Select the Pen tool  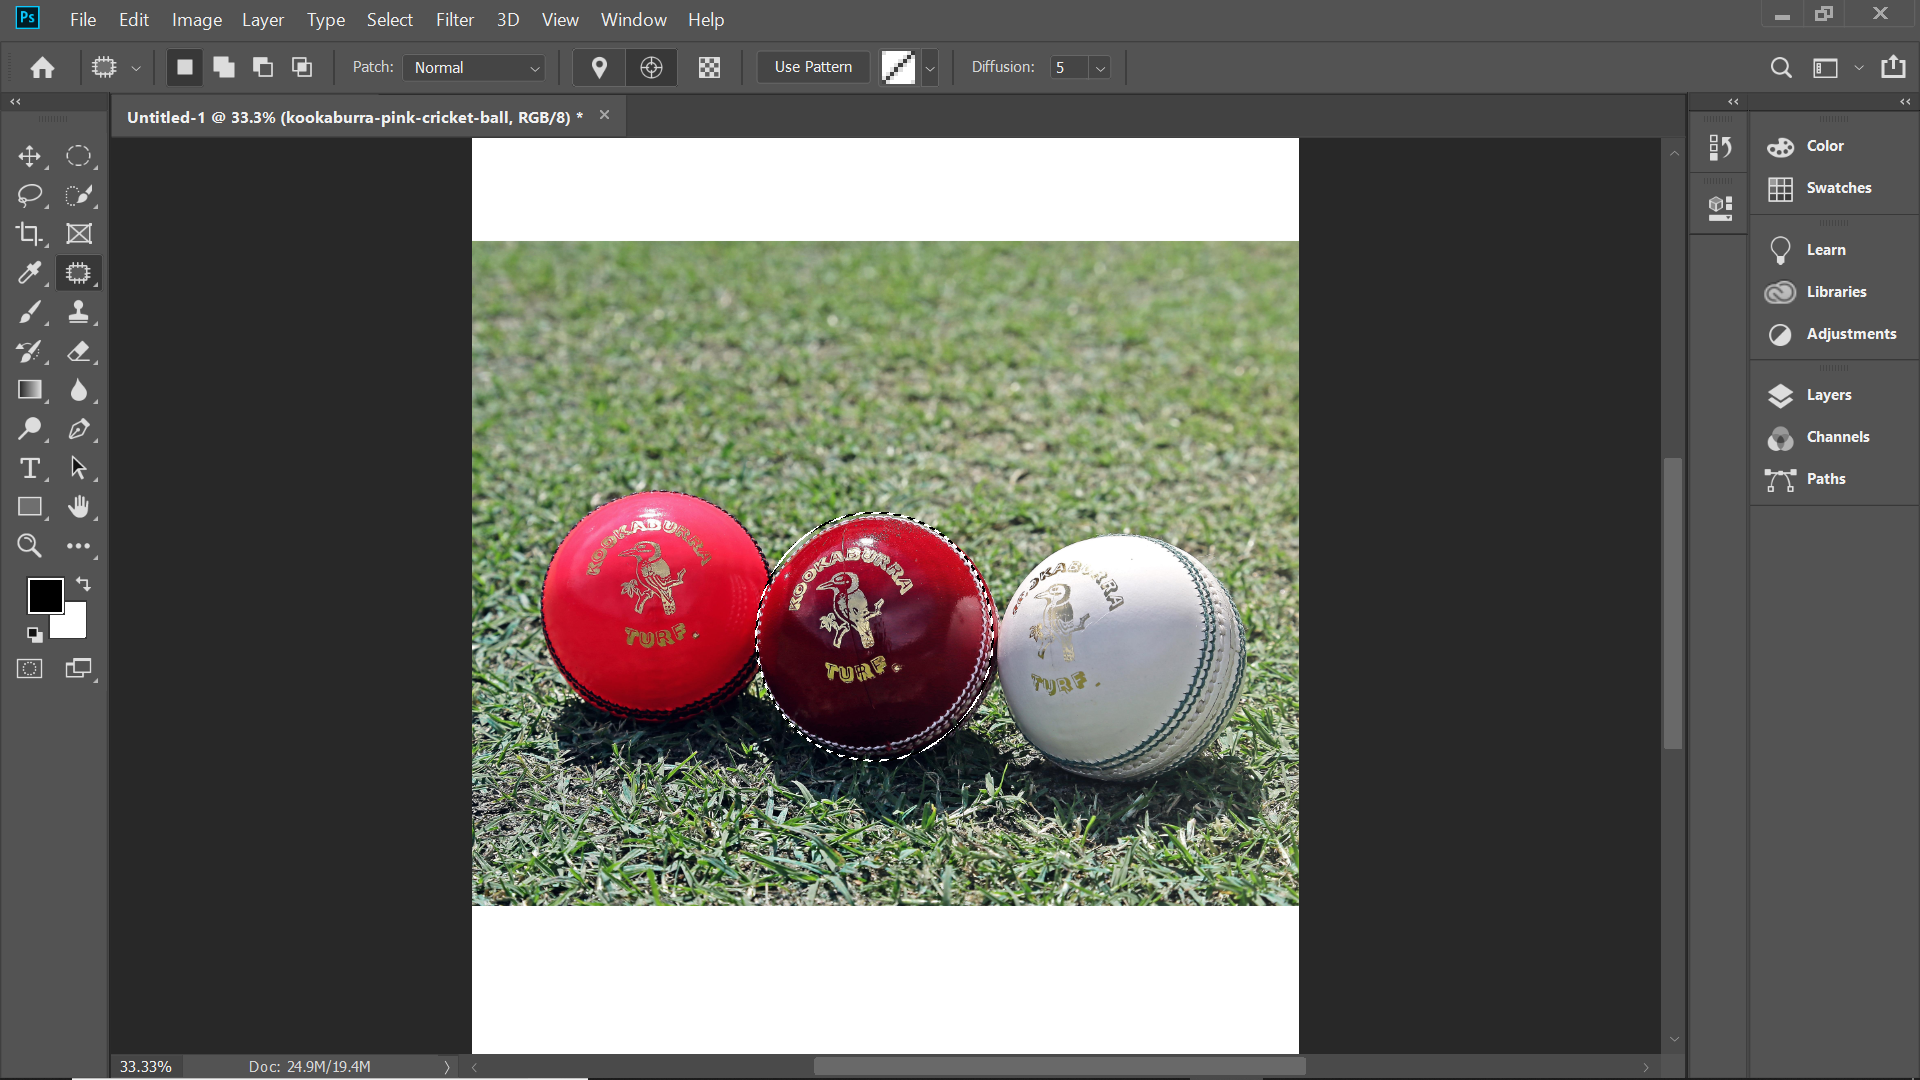click(78, 429)
